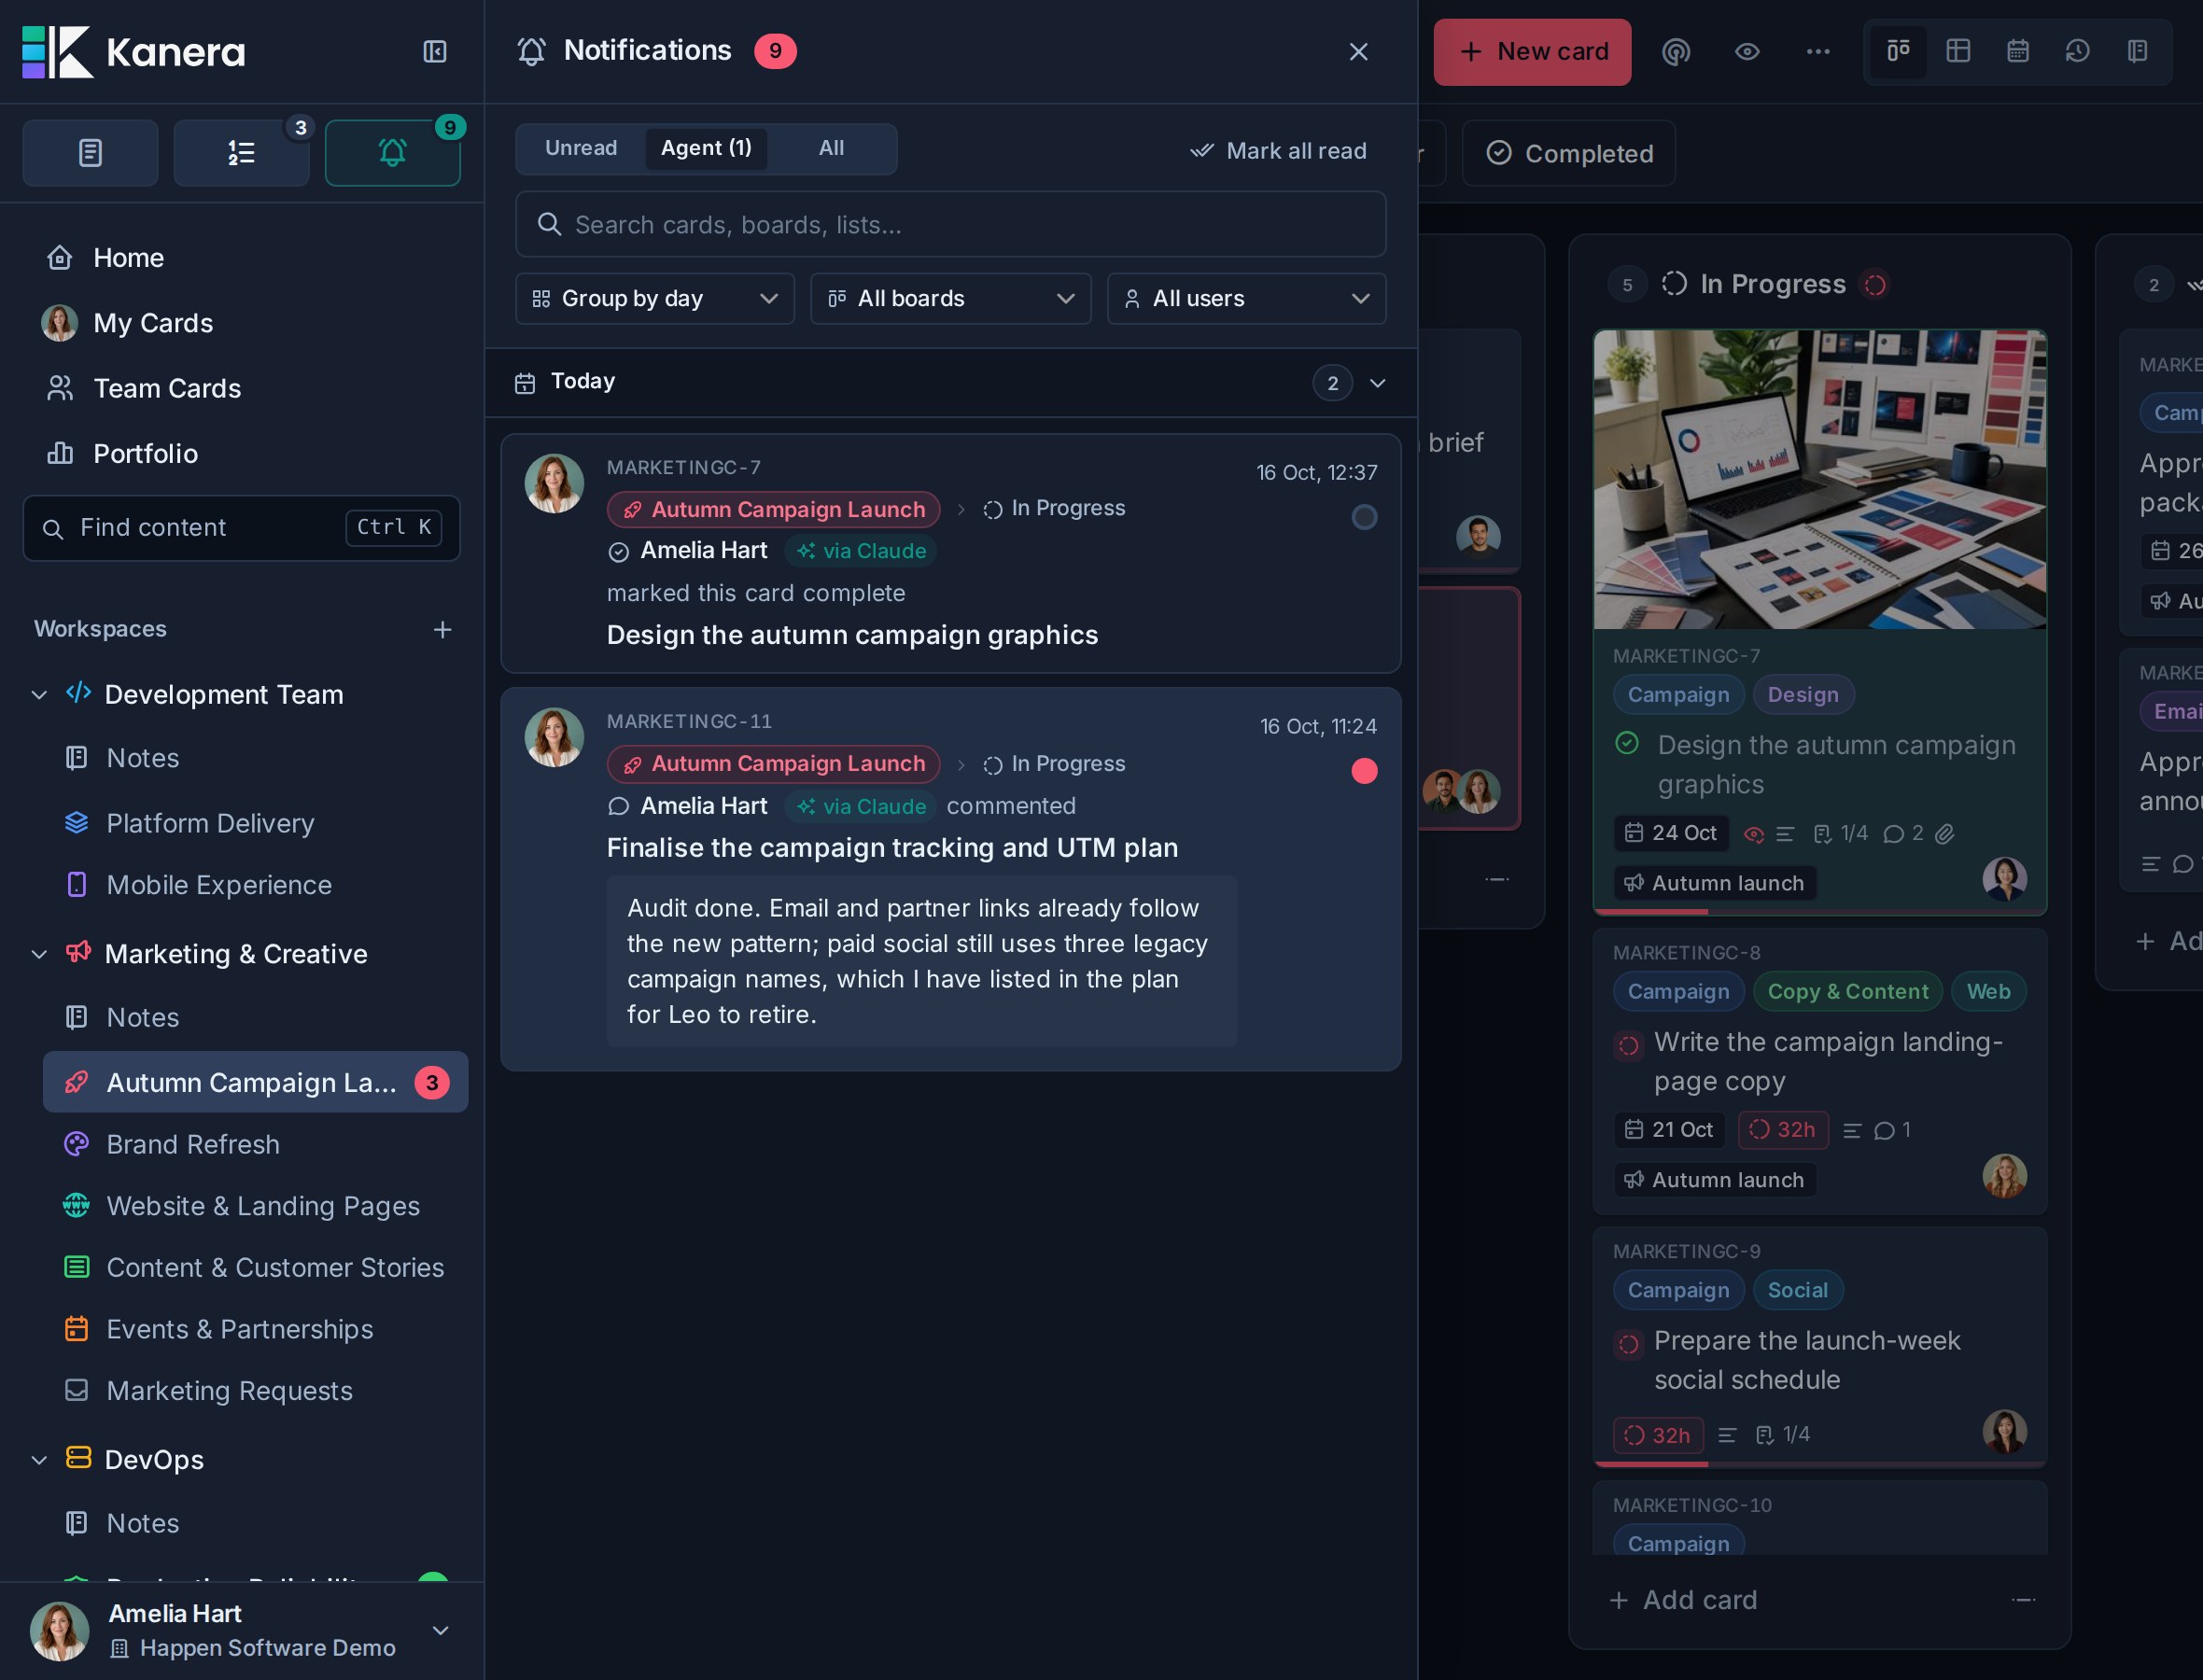Open the Amelia Hart account menu chevron
Viewport: 2203px width, 1680px height.
pyautogui.click(x=440, y=1631)
